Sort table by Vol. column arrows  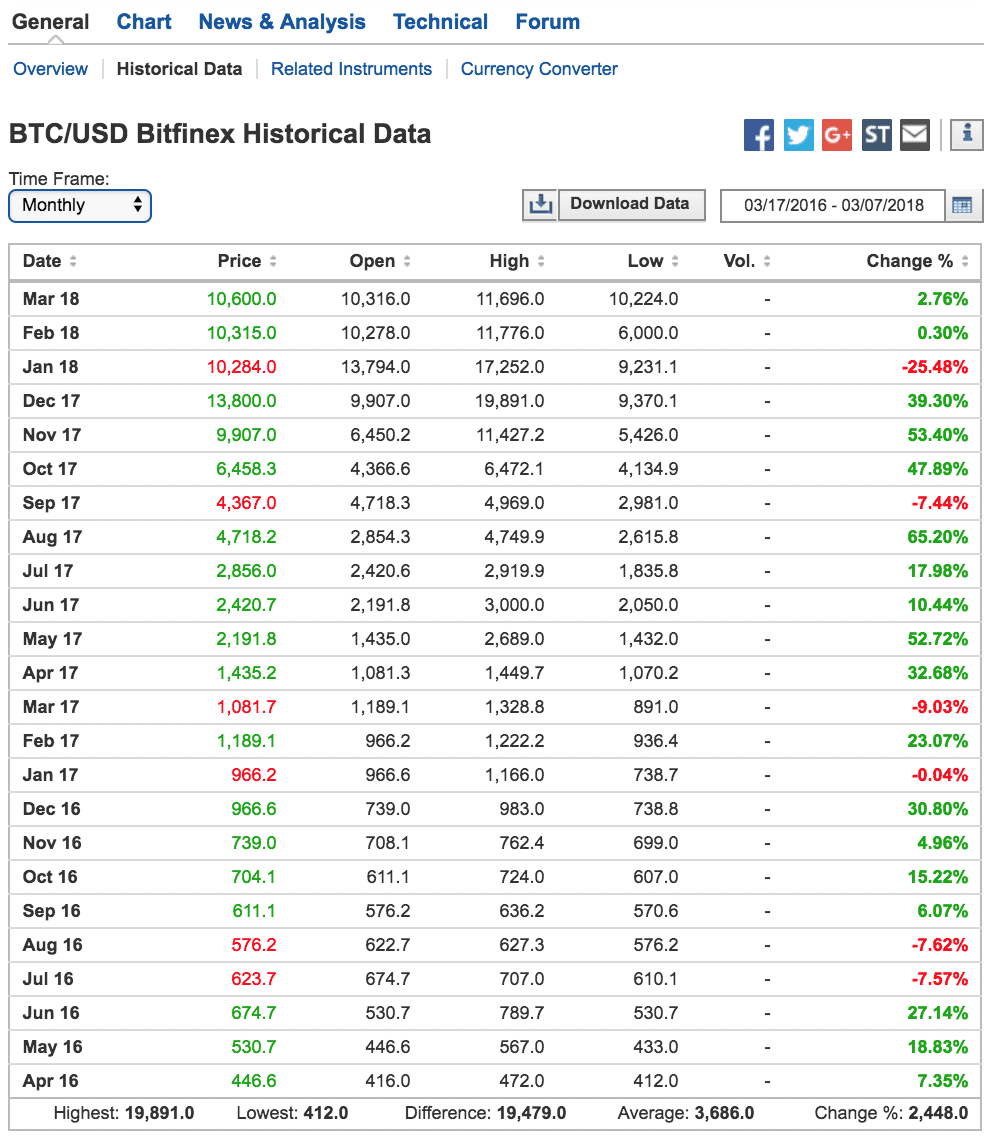point(767,261)
